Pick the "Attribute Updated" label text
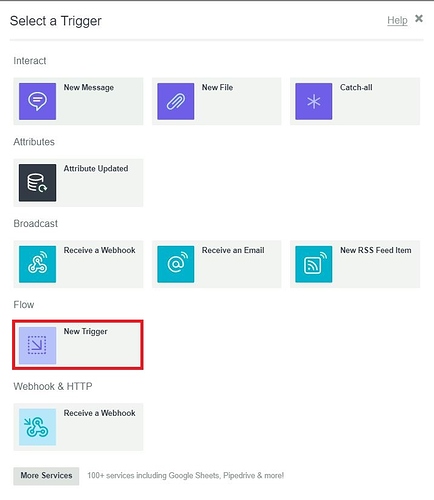Screen dimensions: 434x500 click(x=96, y=169)
